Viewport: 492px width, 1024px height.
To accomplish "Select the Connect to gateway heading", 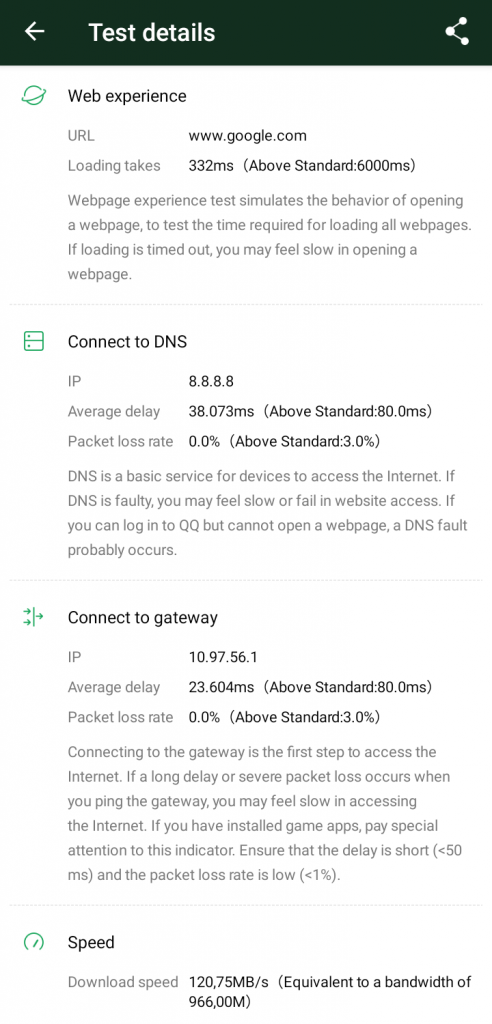I will click(x=142, y=618).
